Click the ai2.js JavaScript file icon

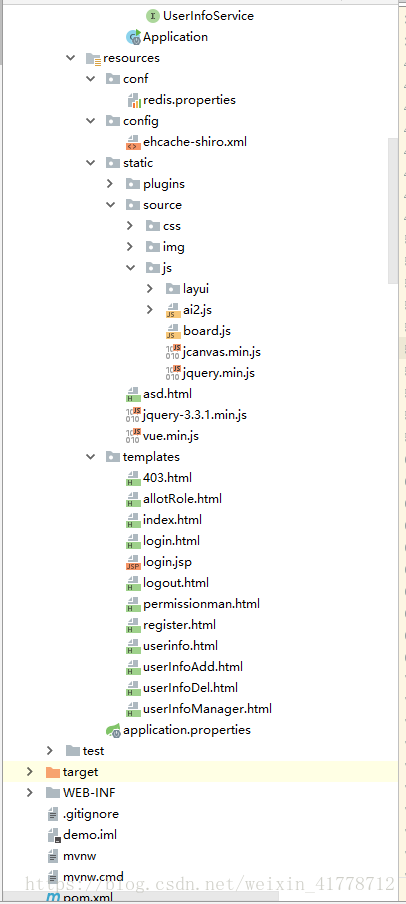(173, 310)
